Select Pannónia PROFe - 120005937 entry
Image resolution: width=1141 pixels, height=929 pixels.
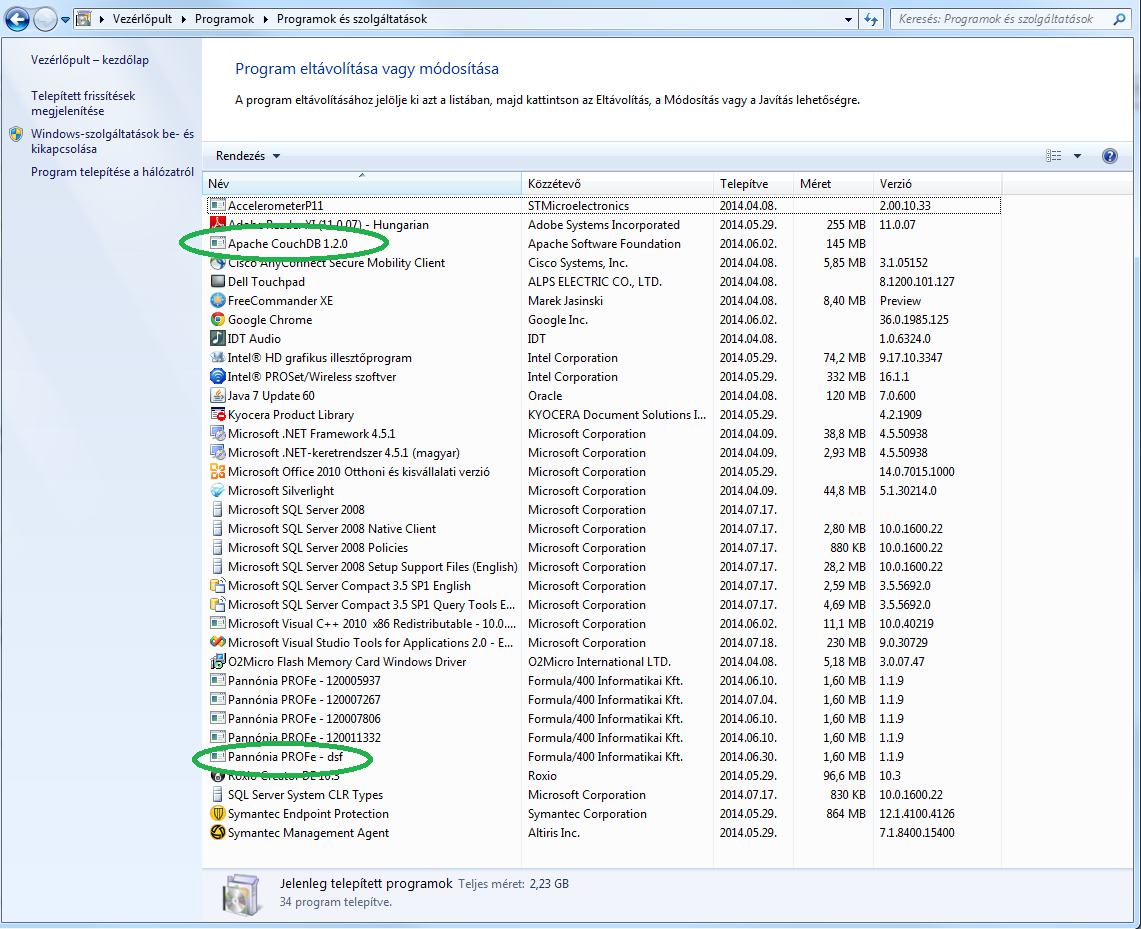(x=604, y=680)
